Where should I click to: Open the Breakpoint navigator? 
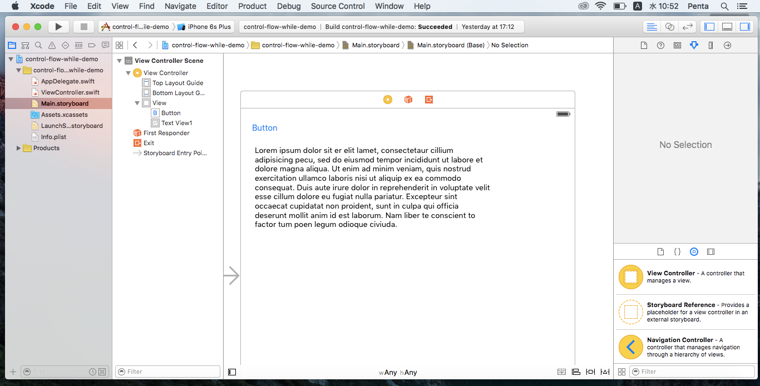92,45
